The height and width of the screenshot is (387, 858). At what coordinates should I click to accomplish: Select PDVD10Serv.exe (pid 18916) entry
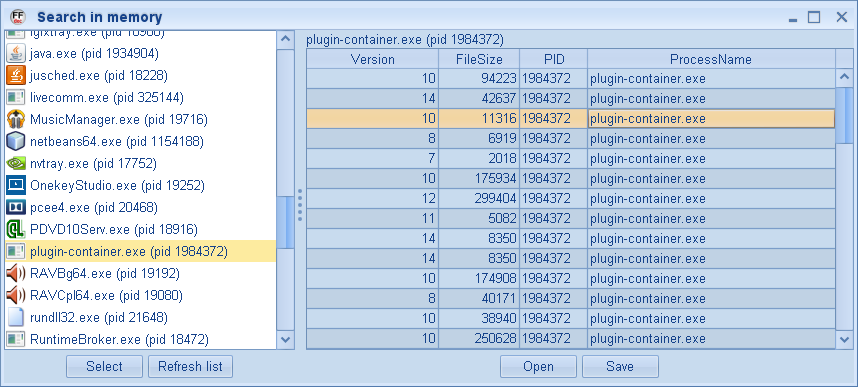tap(140, 229)
